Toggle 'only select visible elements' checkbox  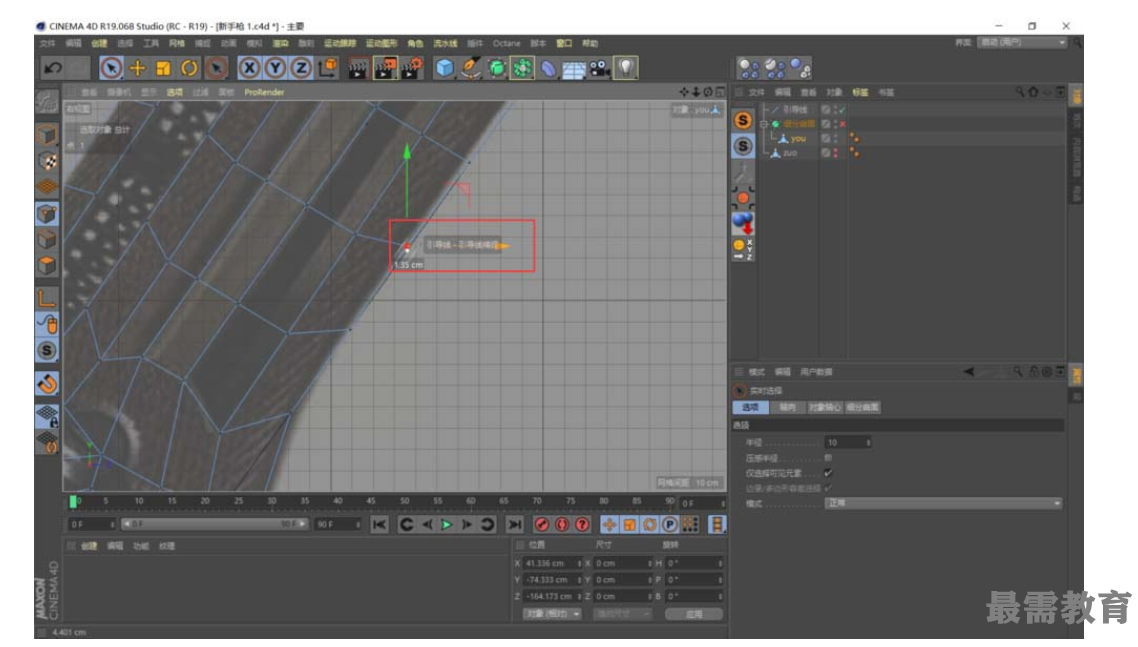(828, 473)
